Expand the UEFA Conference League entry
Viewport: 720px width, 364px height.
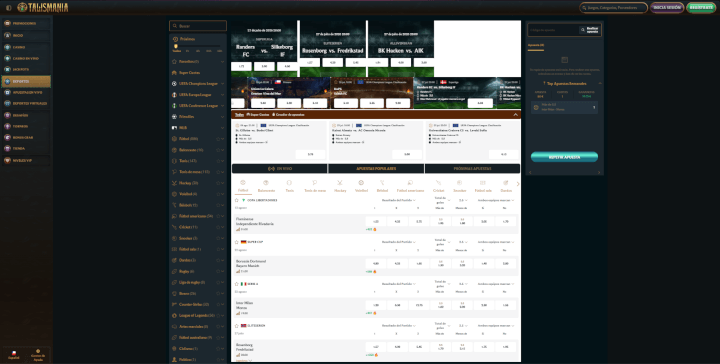click(x=223, y=106)
